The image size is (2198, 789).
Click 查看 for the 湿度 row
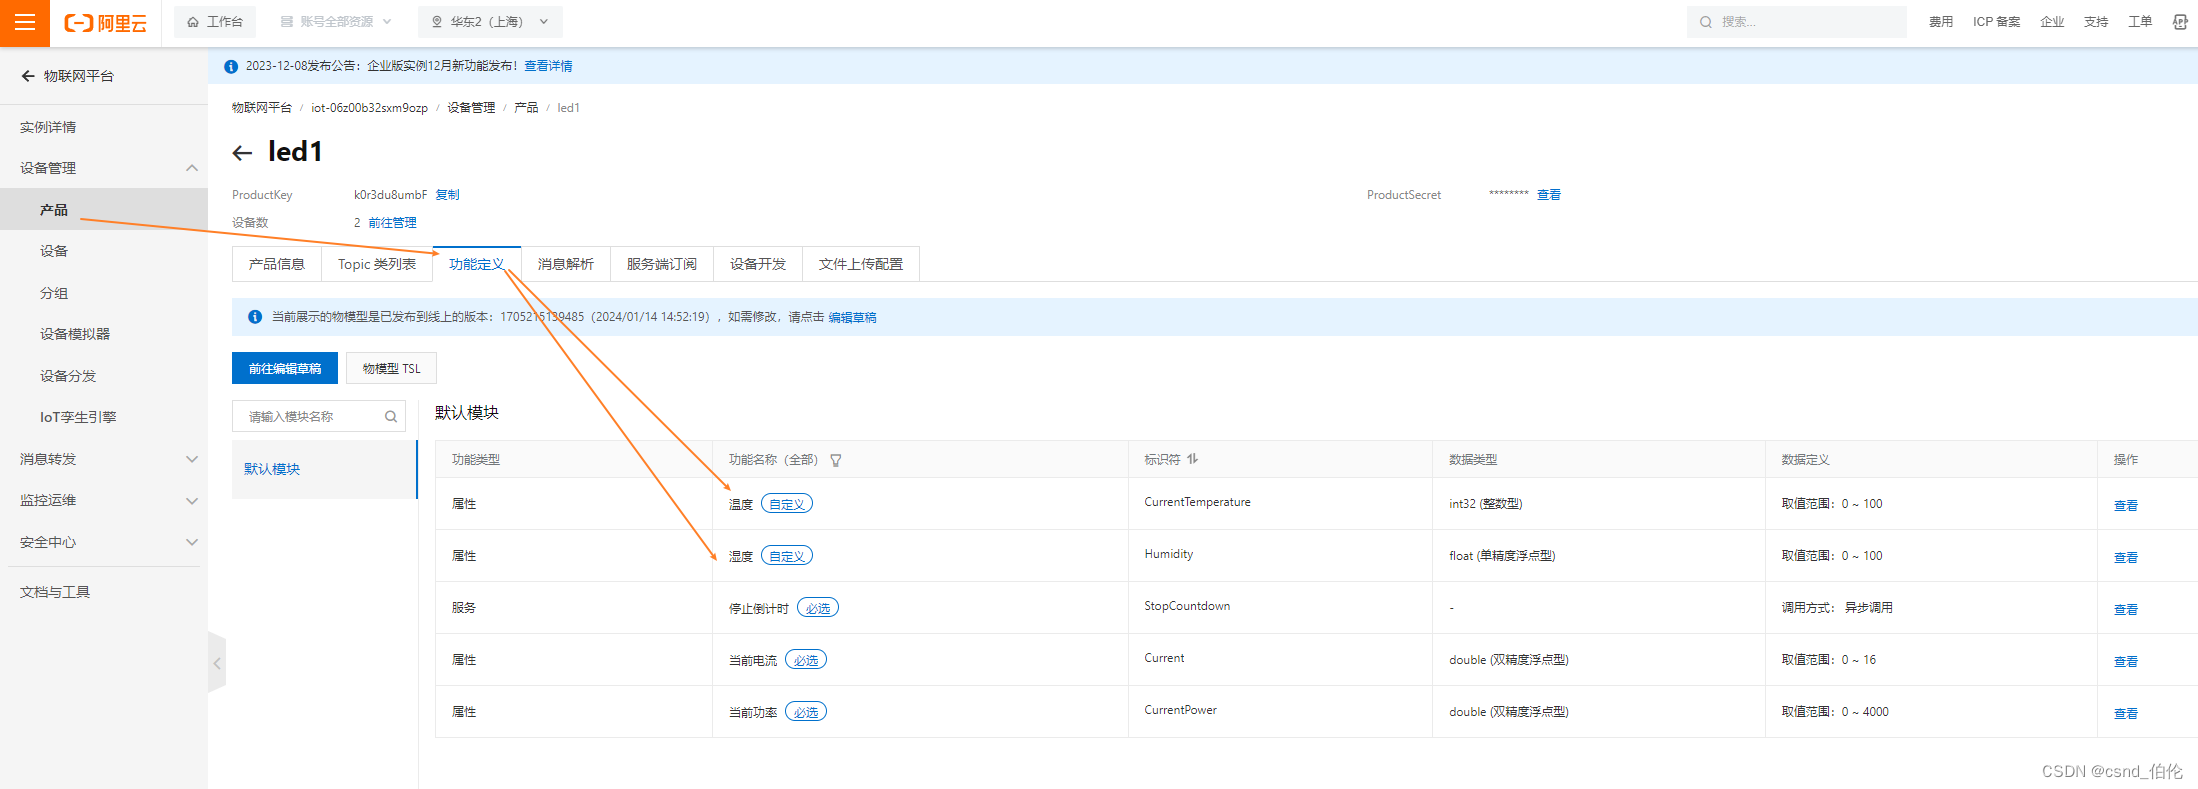[2126, 557]
